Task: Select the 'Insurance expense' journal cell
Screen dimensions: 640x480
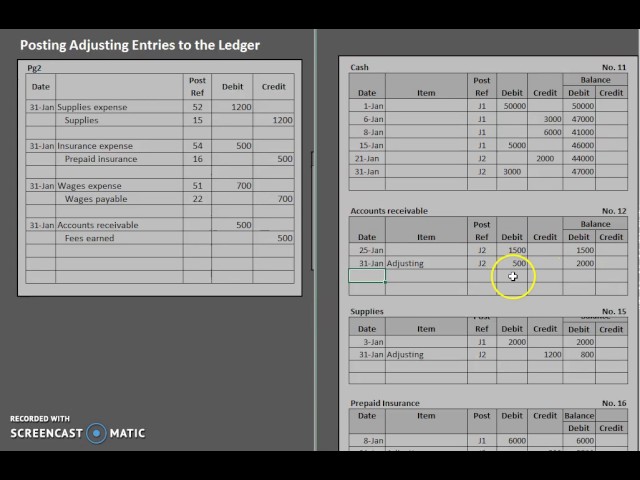Action: [119, 146]
